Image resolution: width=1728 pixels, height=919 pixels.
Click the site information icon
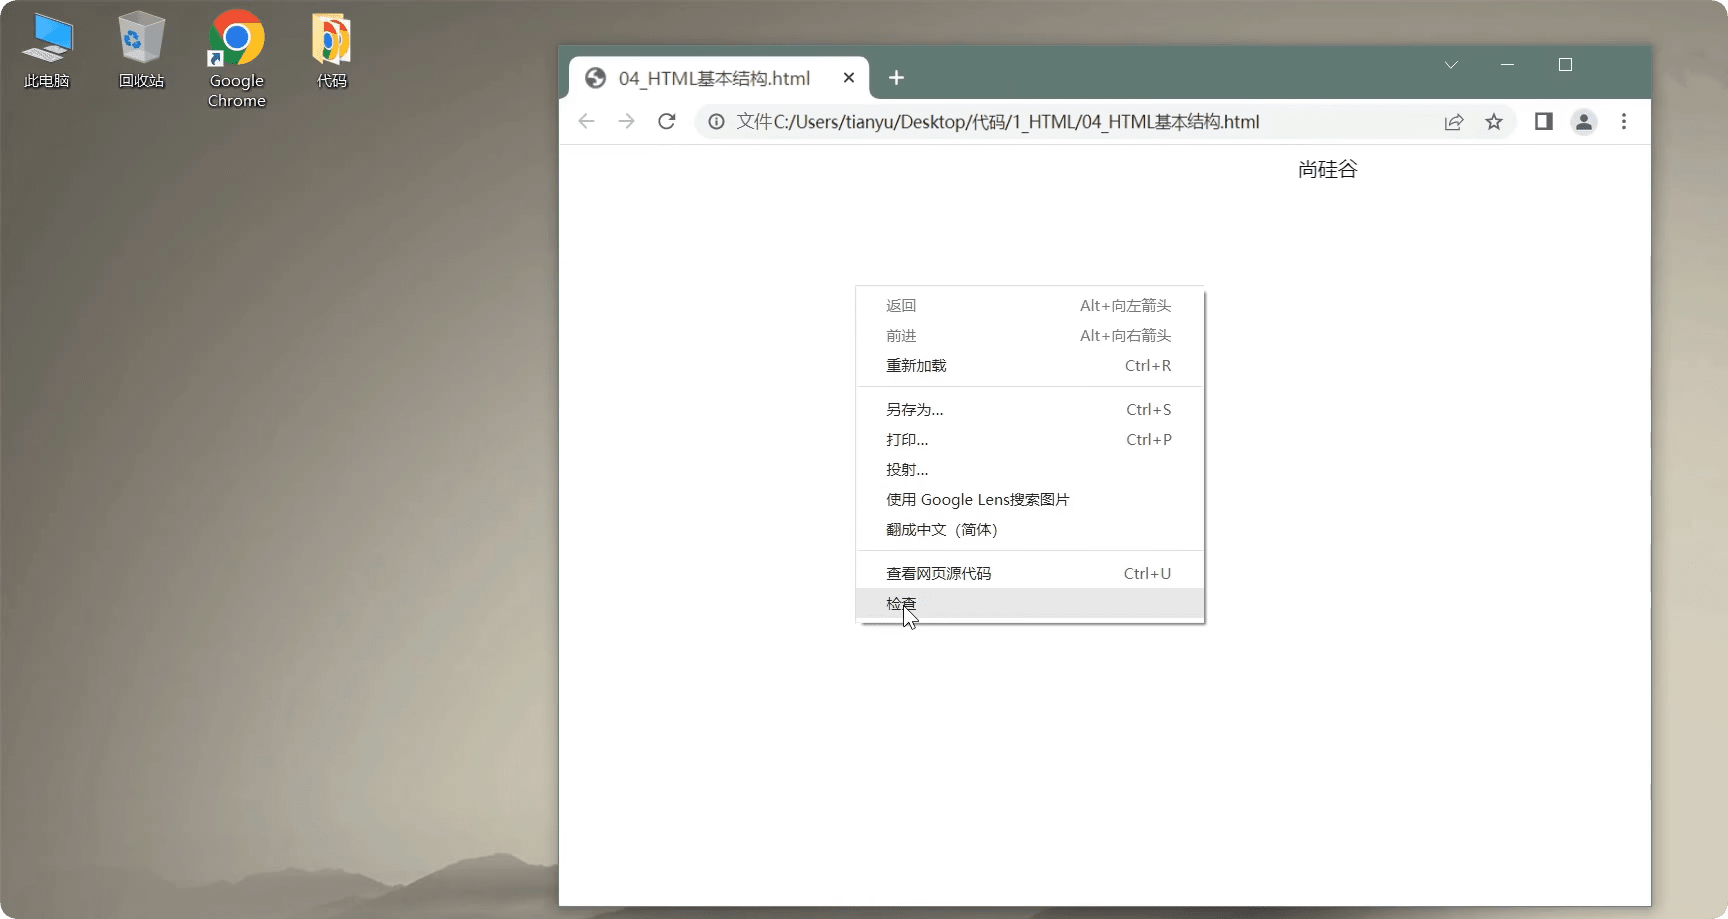point(716,122)
